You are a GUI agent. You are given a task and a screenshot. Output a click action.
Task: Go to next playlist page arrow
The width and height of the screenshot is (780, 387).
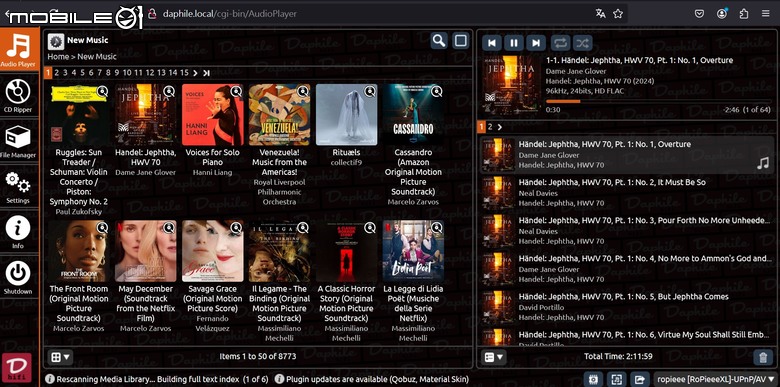point(499,127)
